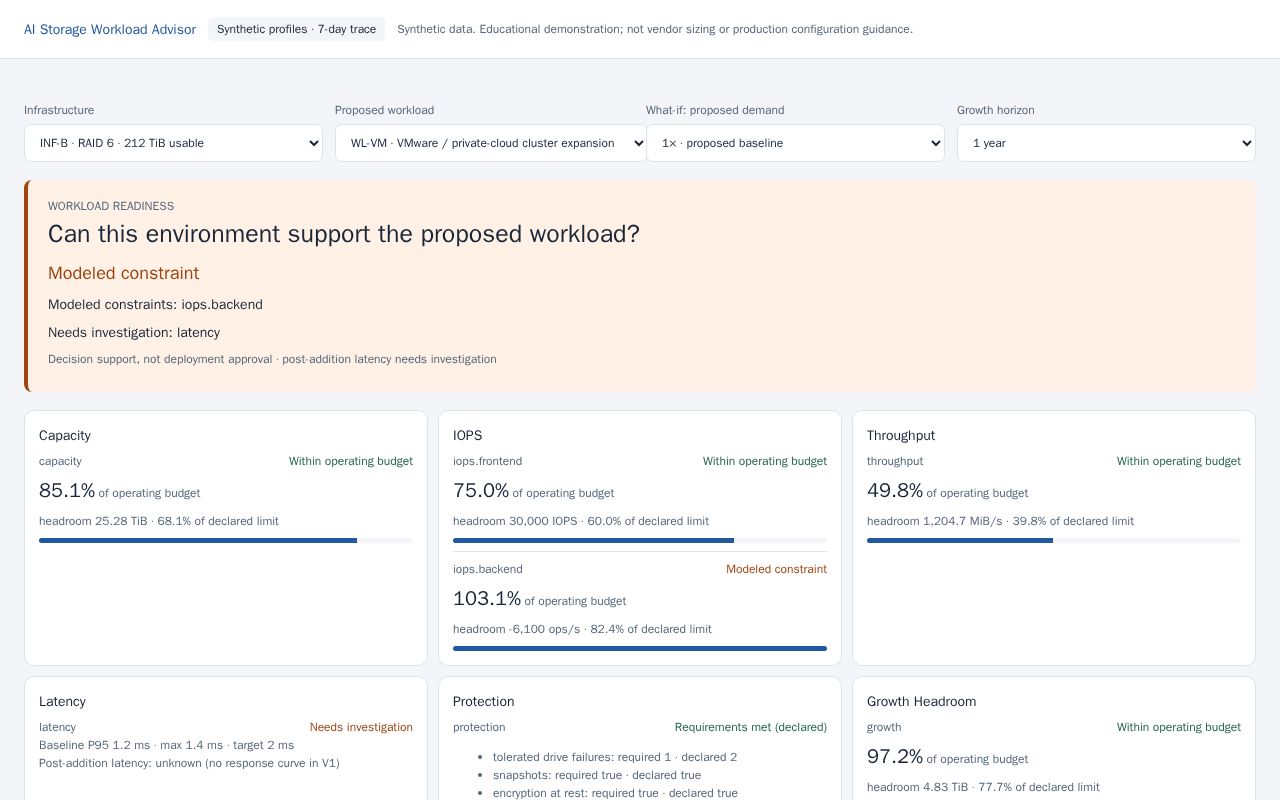Click the Synthetic data disclaimer text

655,29
